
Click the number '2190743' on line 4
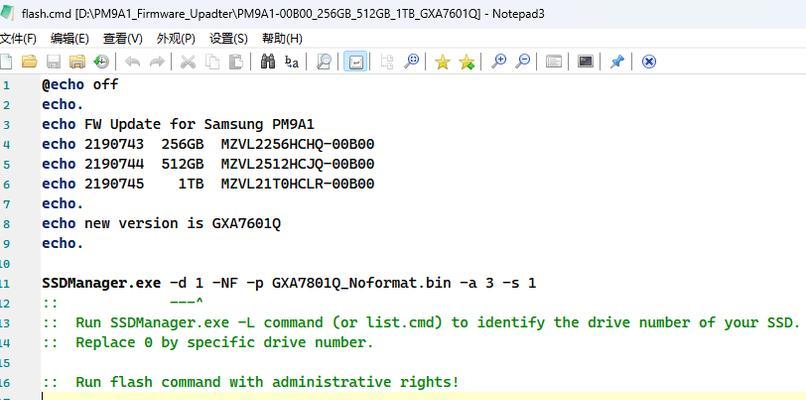(x=114, y=144)
